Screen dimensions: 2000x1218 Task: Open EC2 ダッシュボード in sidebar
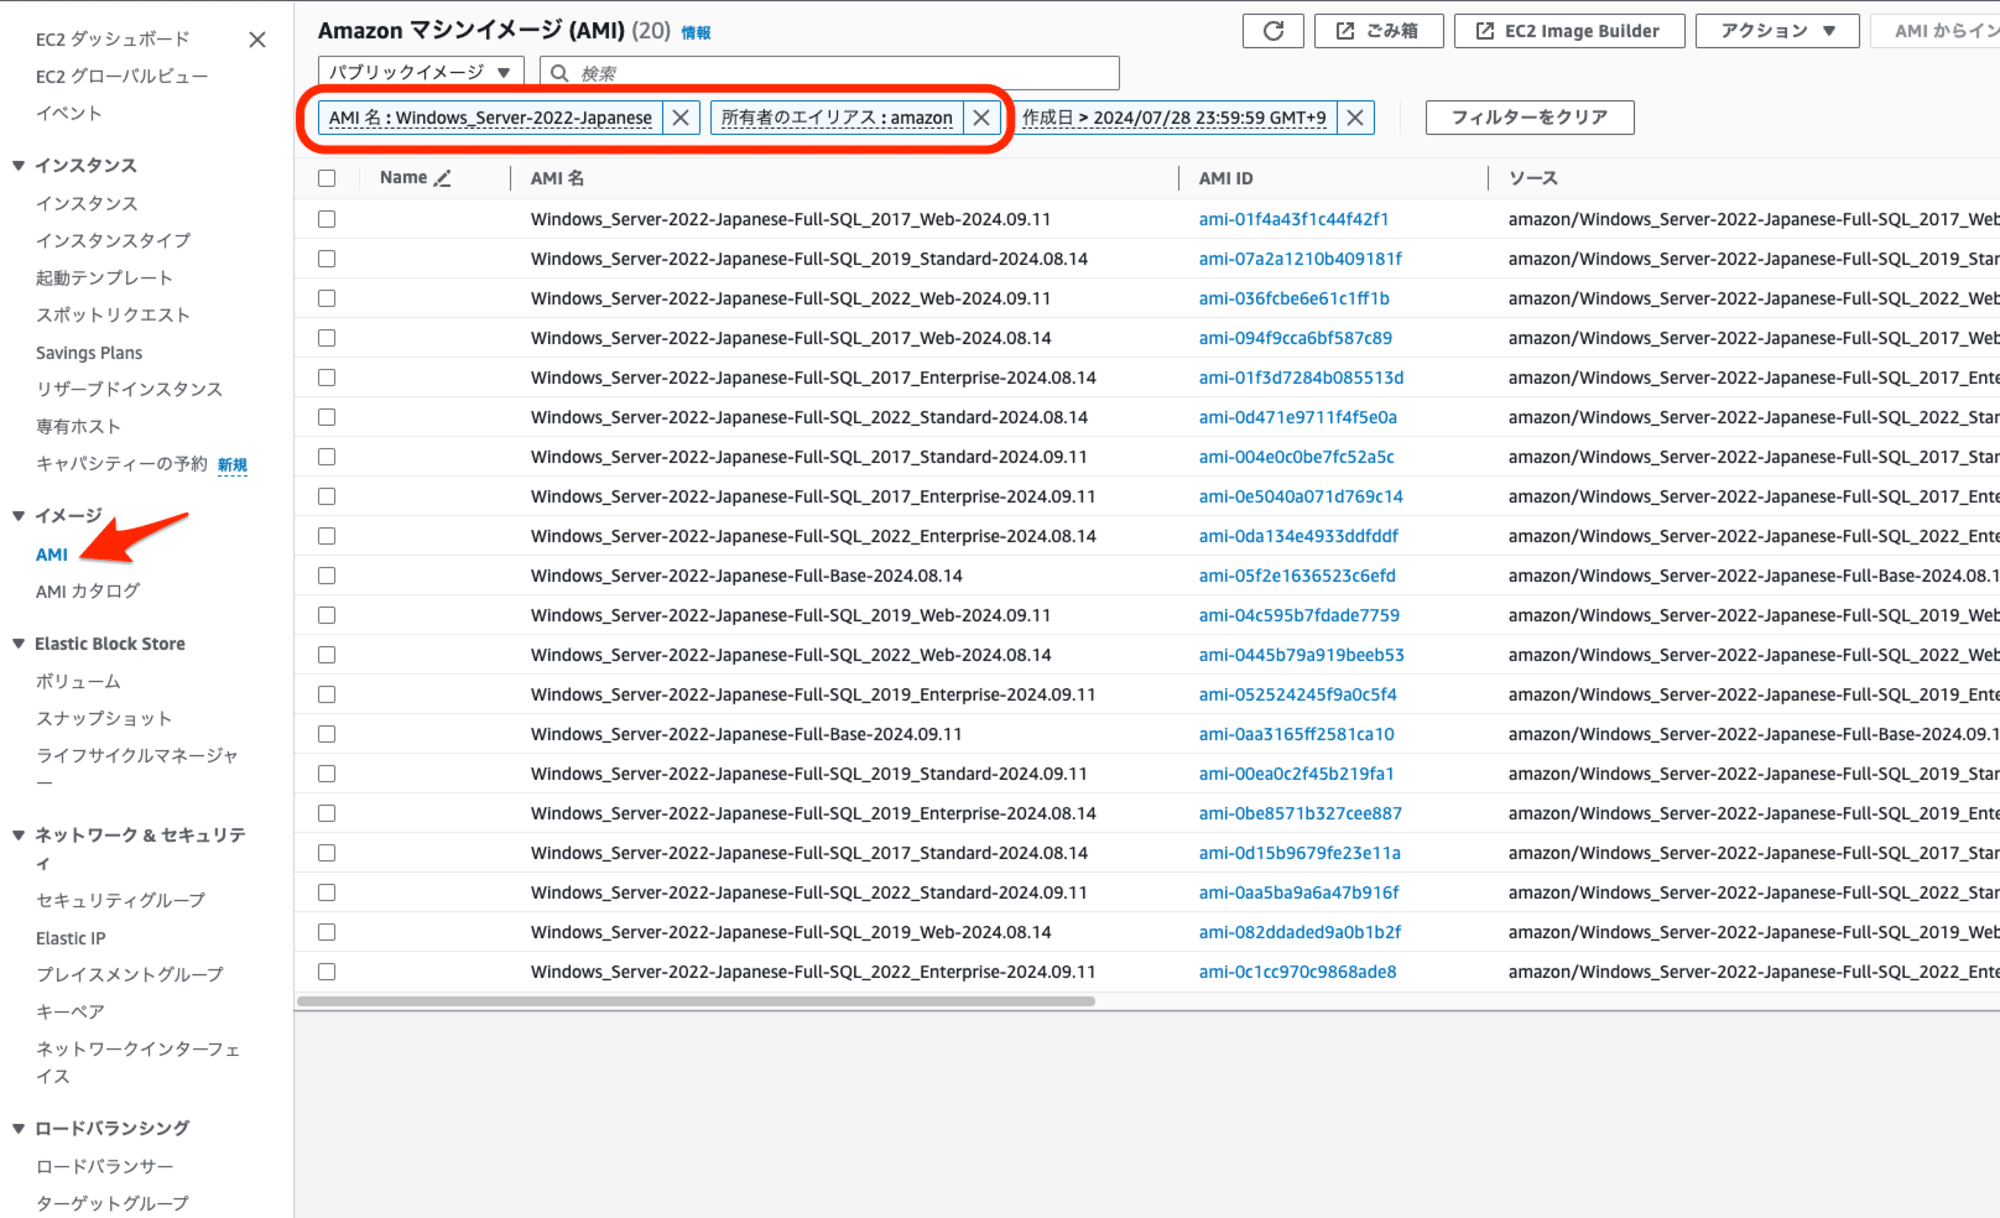coord(112,39)
